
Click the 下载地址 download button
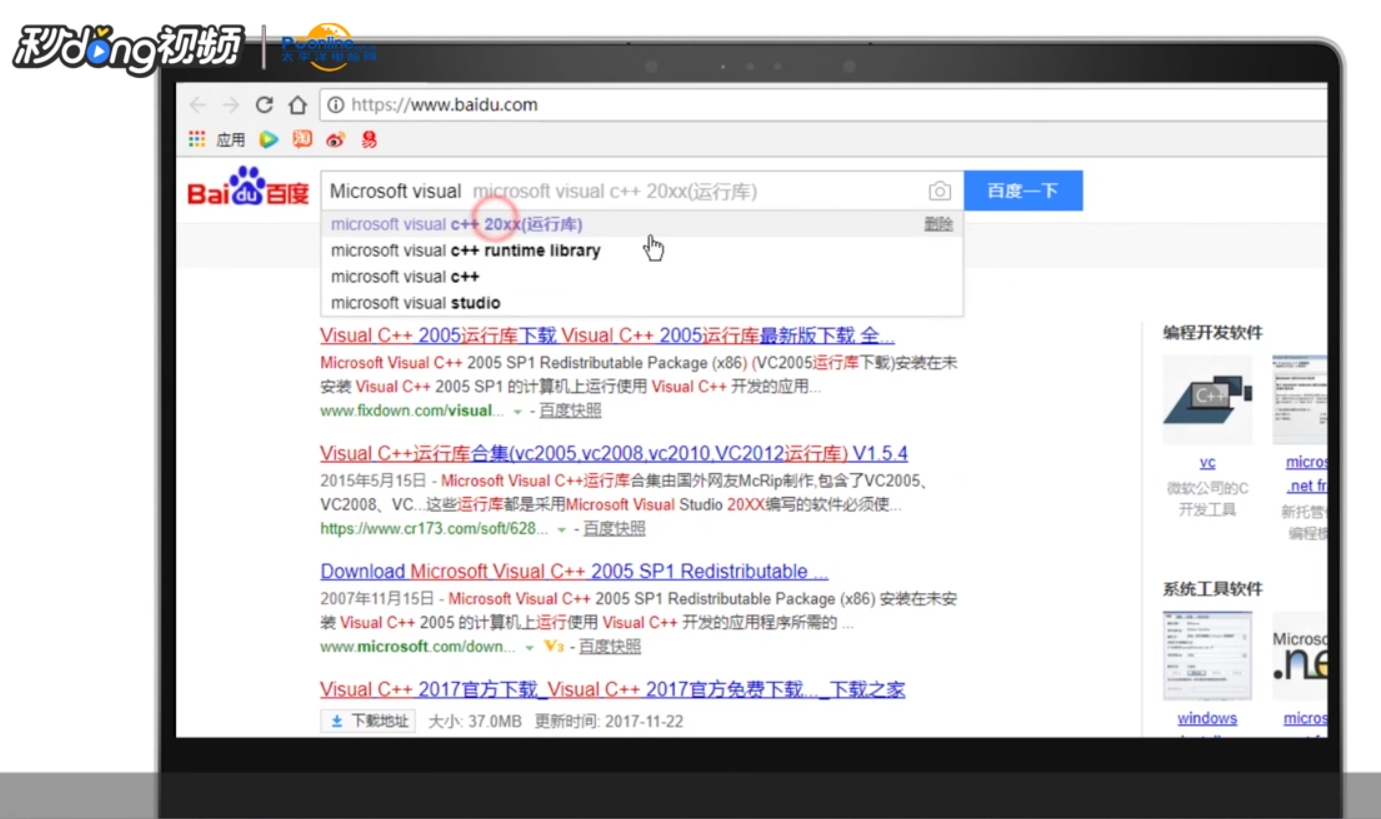pyautogui.click(x=367, y=721)
